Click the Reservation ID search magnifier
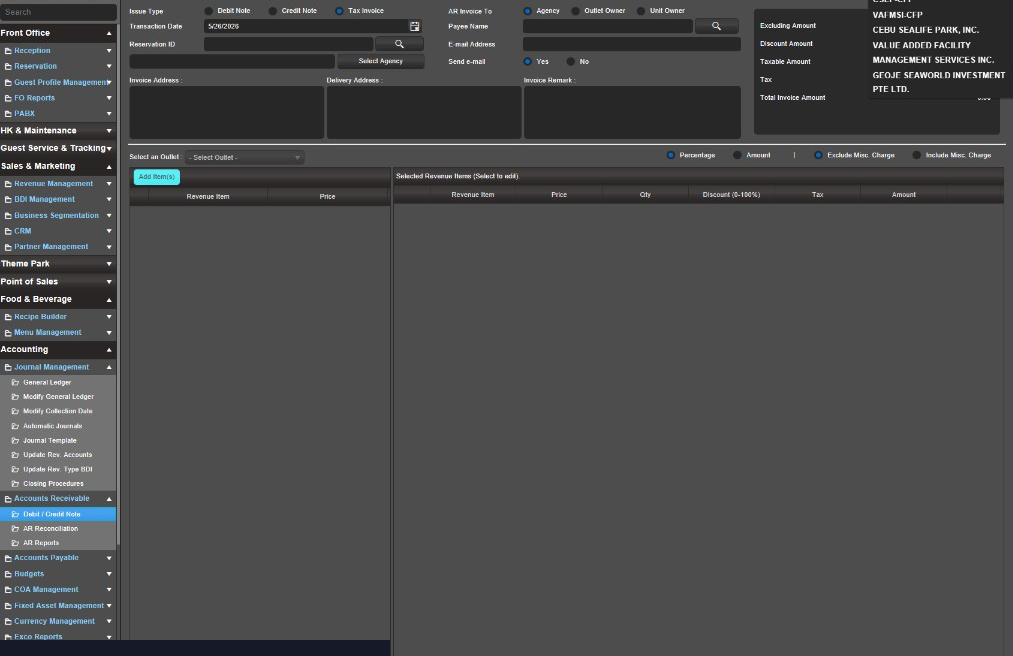 [x=399, y=44]
